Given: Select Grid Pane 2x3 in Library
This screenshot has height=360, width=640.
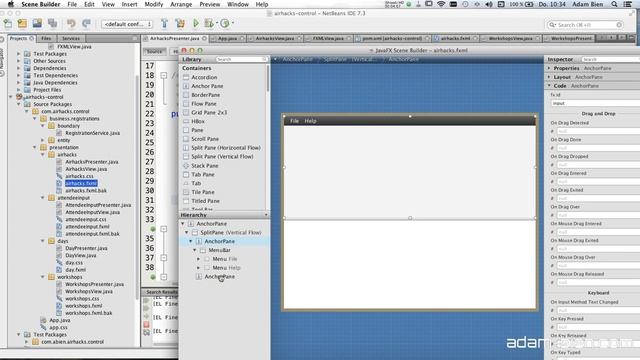Looking at the screenshot, I should [209, 113].
